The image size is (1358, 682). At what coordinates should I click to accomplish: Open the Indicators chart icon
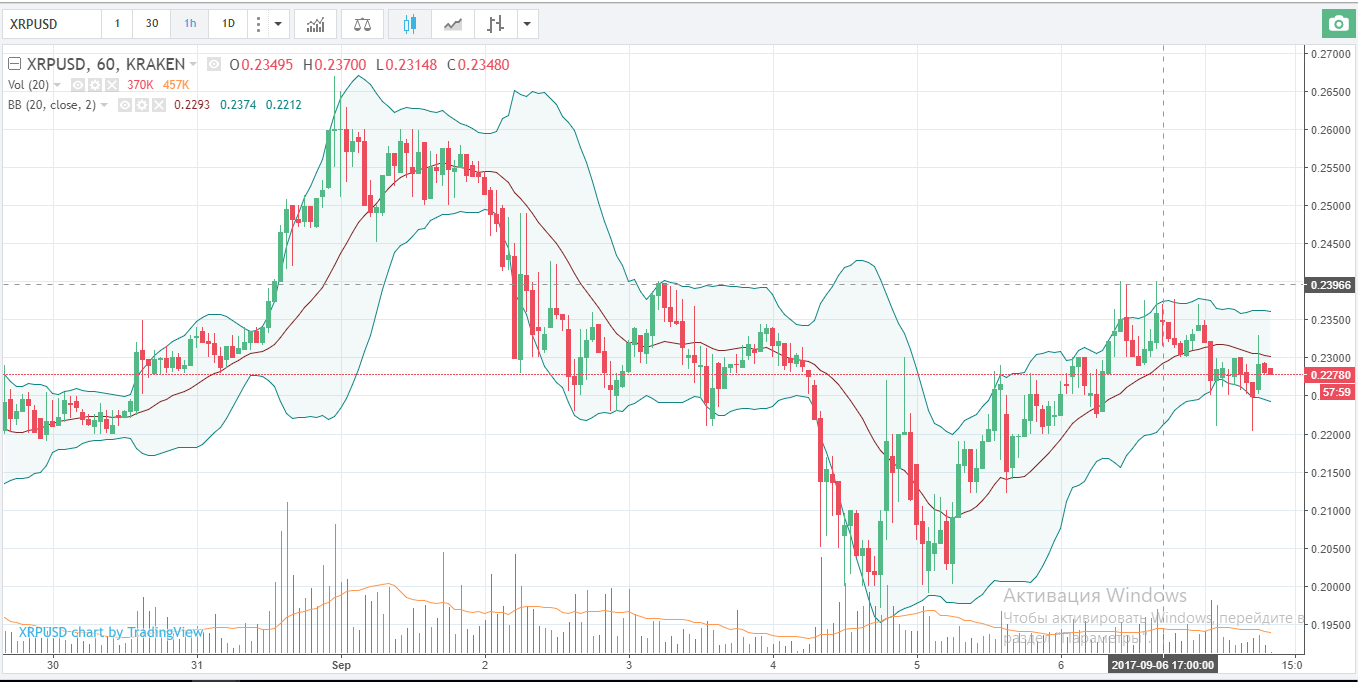(316, 24)
